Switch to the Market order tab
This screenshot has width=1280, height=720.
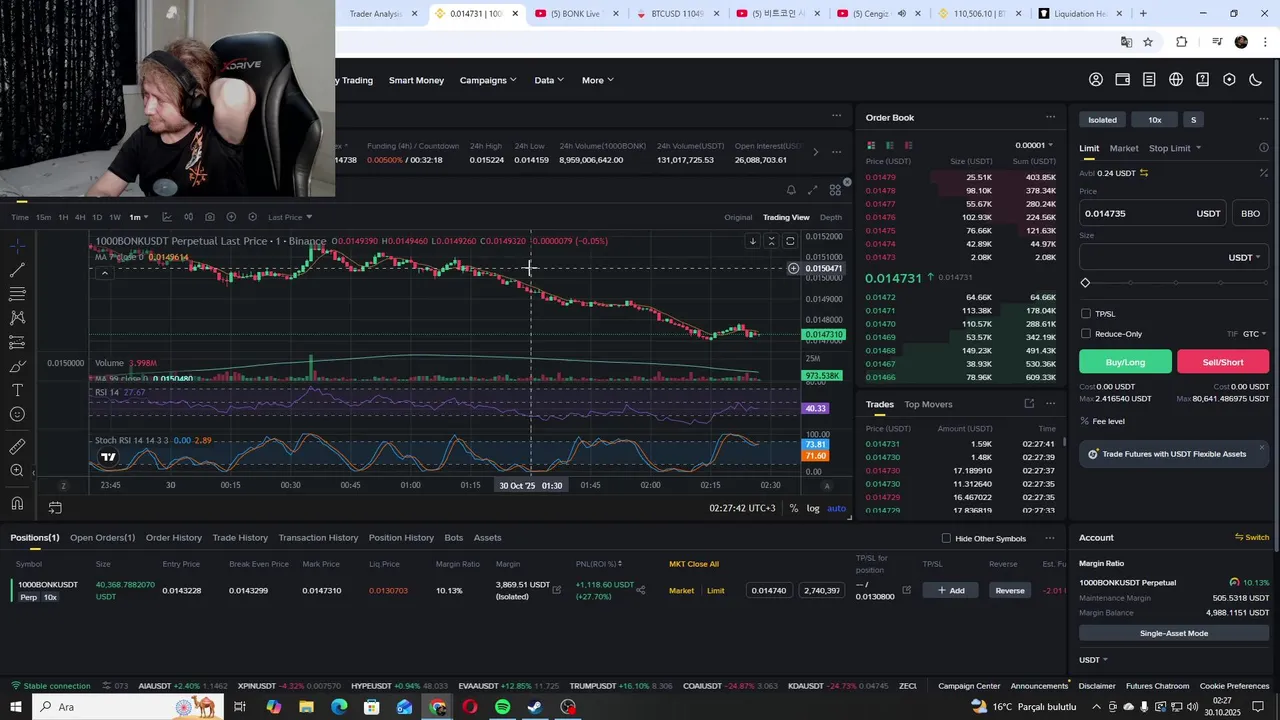pos(1124,148)
